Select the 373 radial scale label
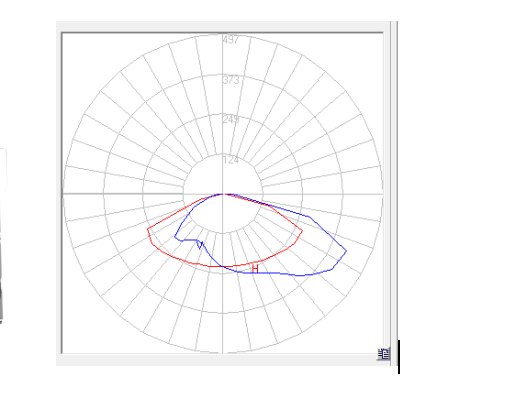514x407 pixels. tap(231, 80)
